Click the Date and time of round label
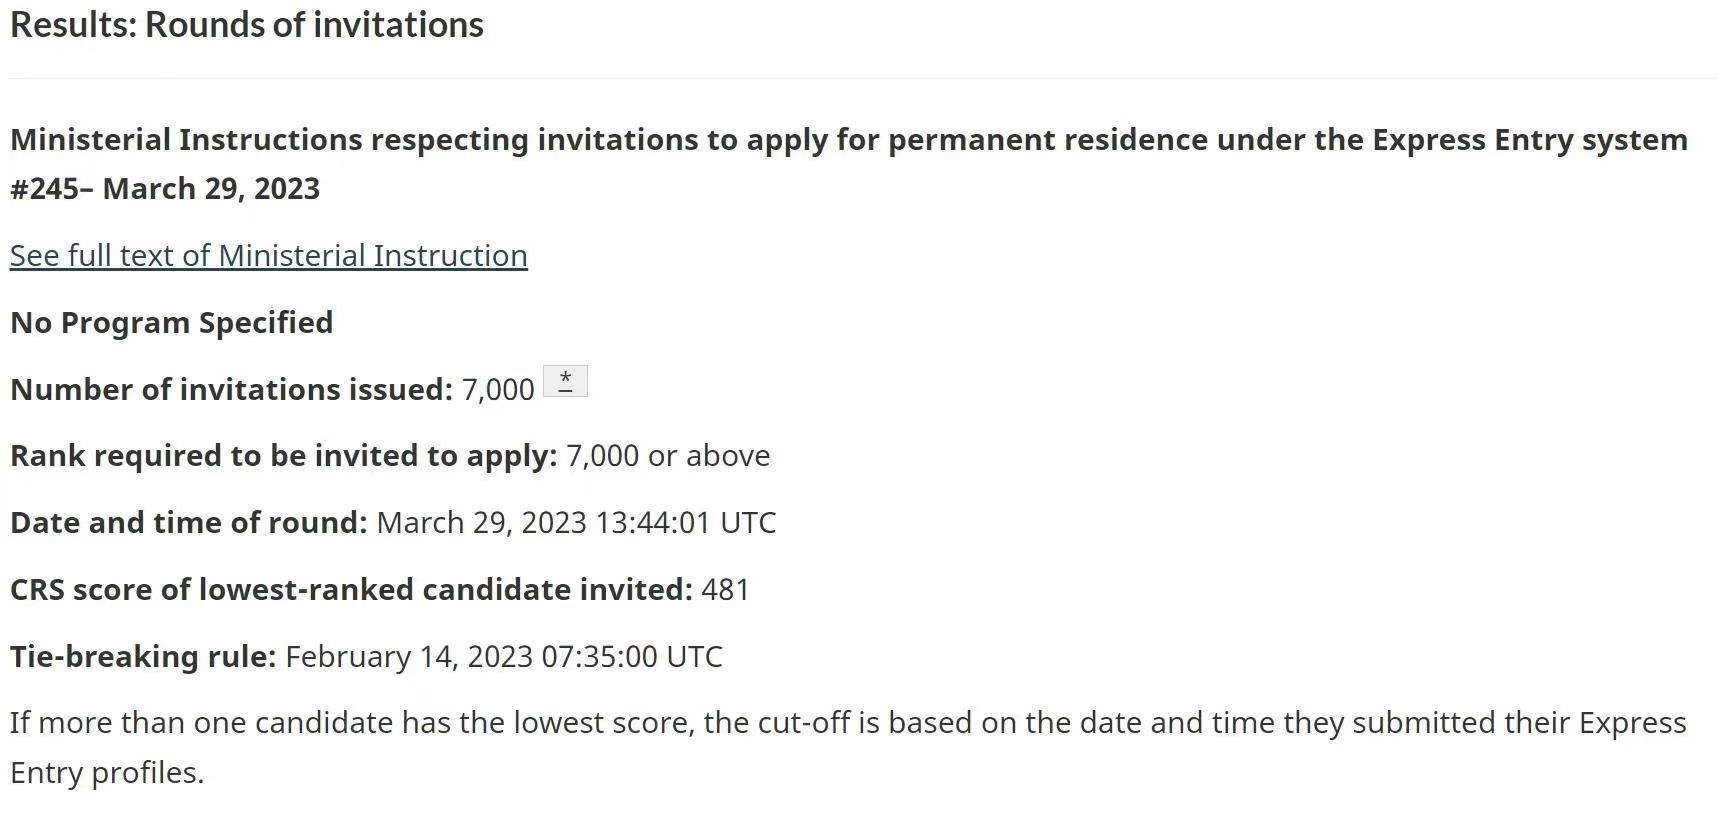 coord(189,523)
